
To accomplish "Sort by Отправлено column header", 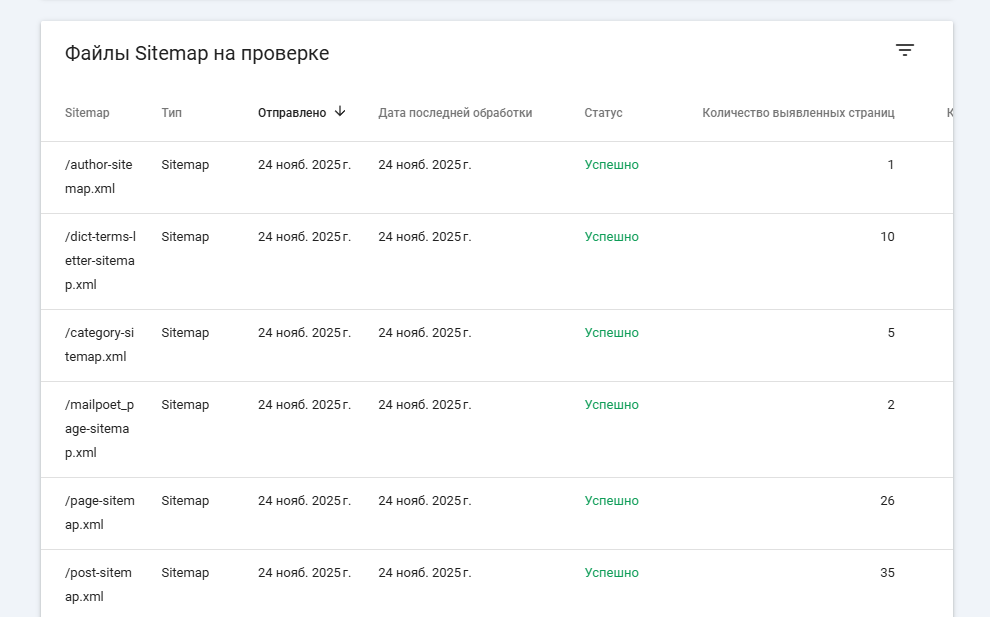I will (x=292, y=113).
